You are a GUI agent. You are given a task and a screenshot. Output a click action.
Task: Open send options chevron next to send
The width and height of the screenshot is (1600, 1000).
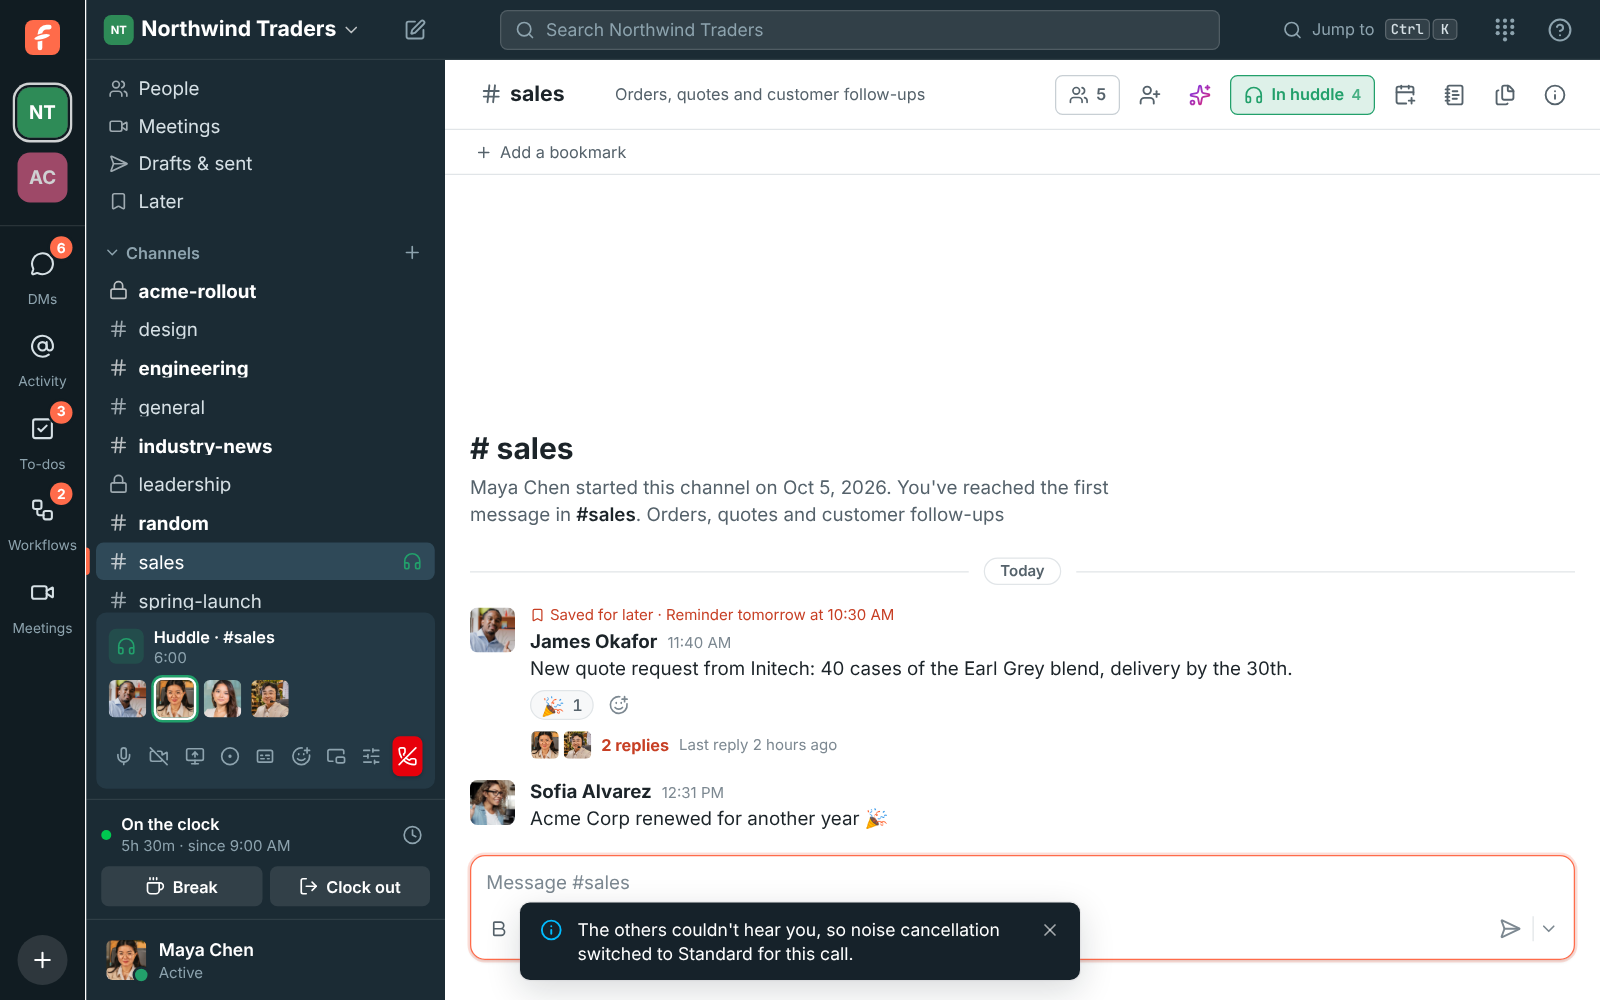pyautogui.click(x=1549, y=929)
